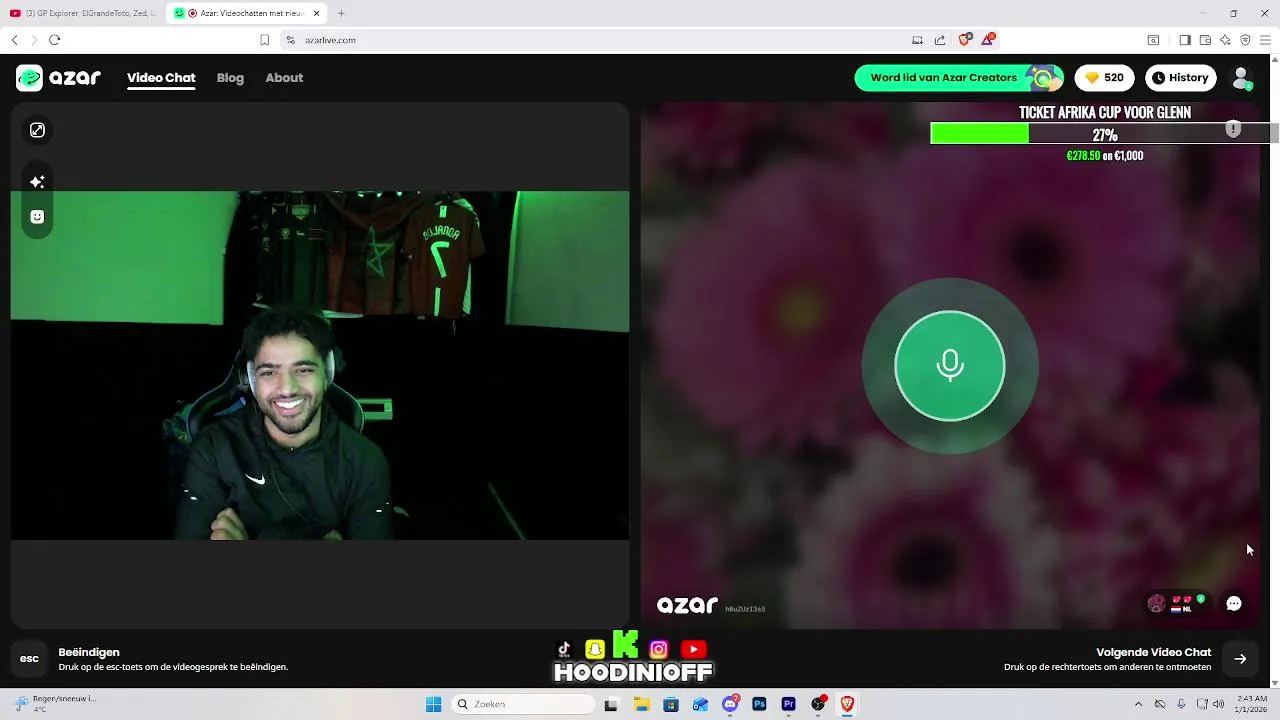
Task: Click the esc key button
Action: 29,659
